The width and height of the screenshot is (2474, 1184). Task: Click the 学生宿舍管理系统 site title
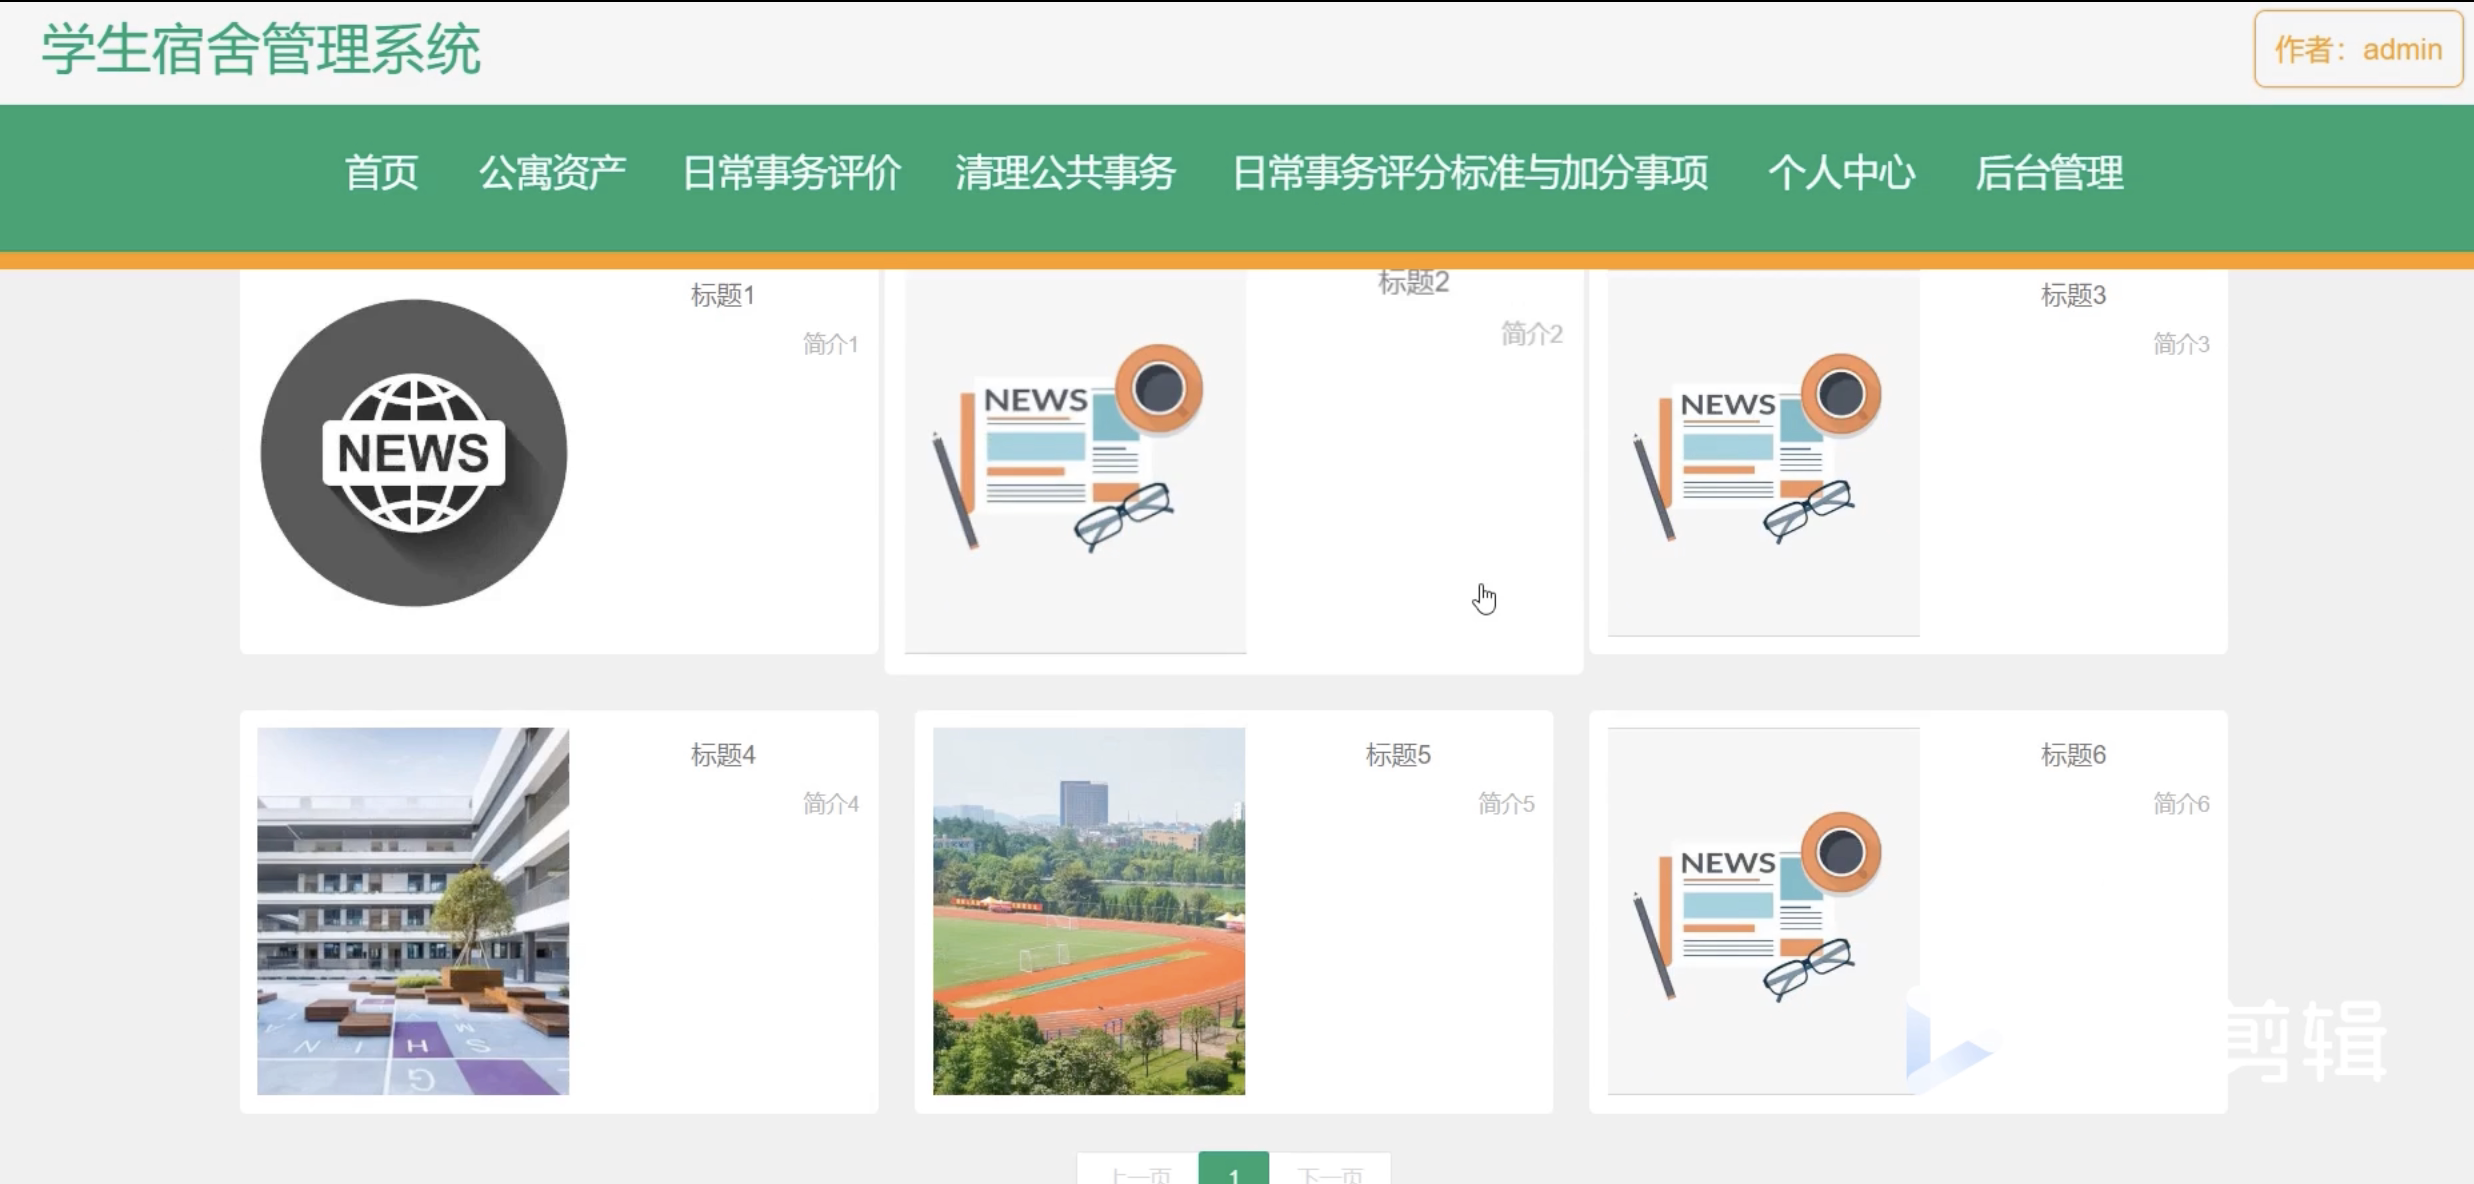tap(261, 49)
